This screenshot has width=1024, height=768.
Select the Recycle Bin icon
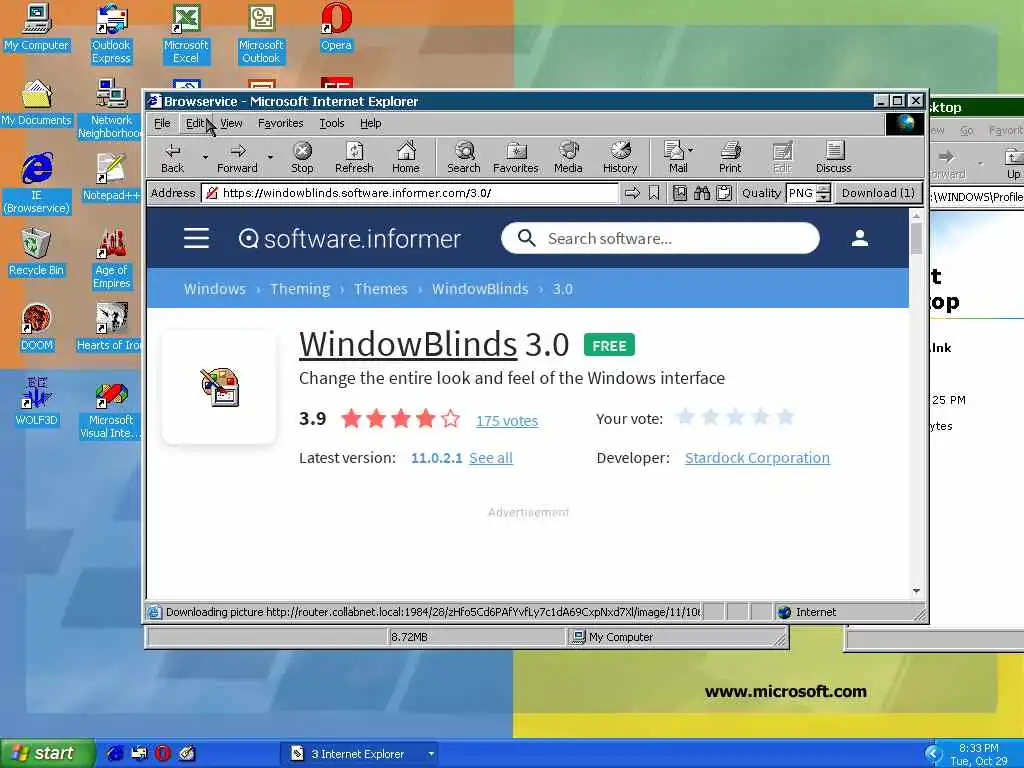click(37, 252)
